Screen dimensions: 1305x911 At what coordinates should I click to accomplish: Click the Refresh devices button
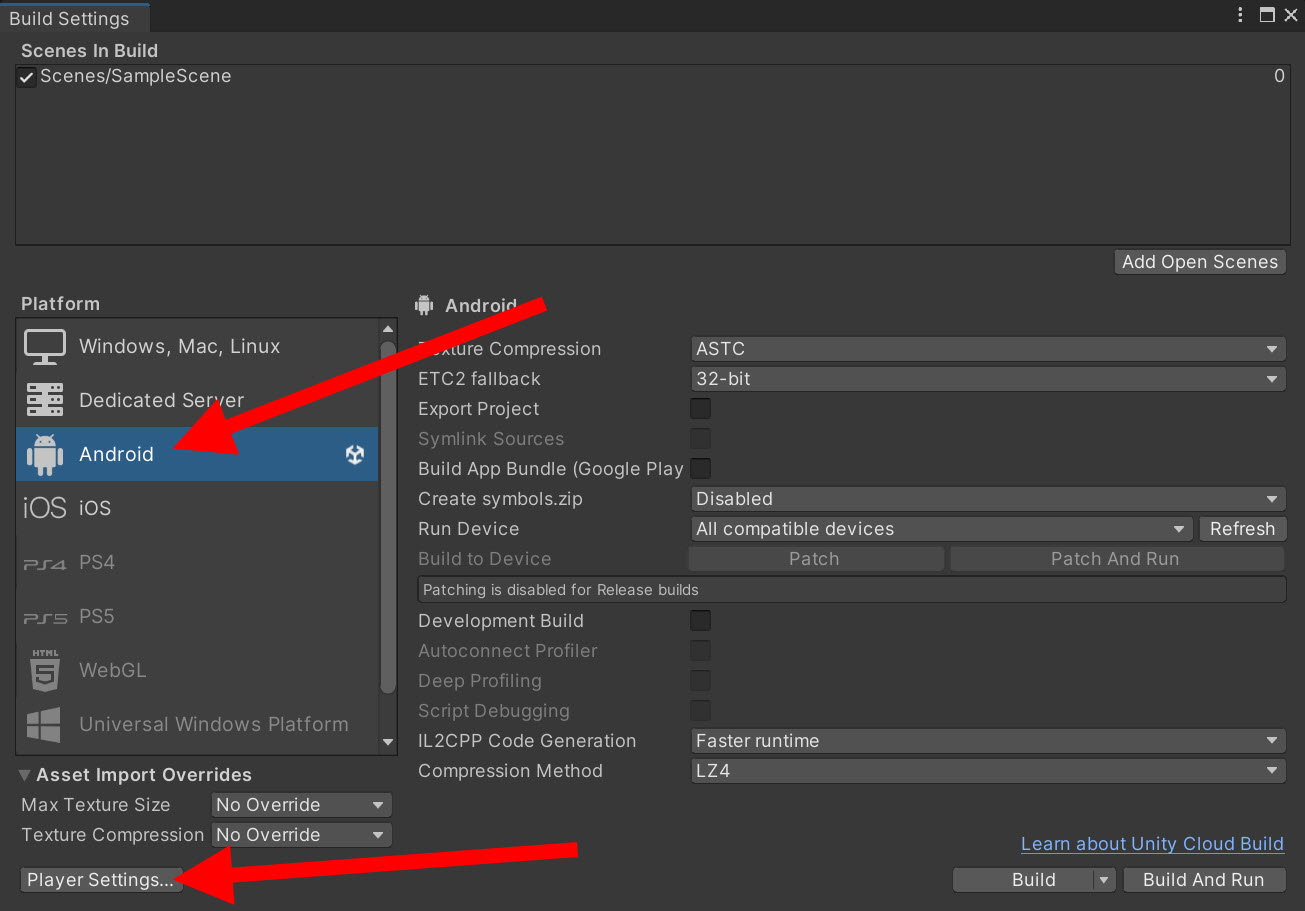[x=1242, y=529]
